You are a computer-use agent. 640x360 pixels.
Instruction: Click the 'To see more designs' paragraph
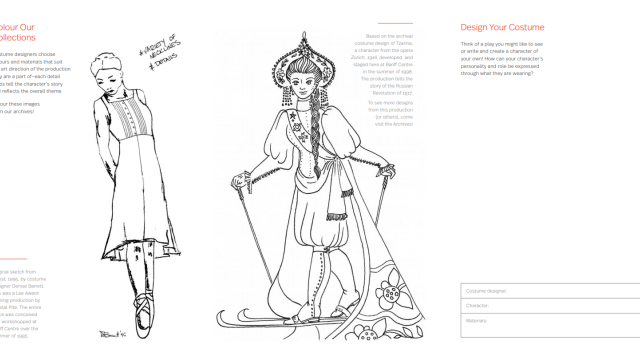[x=390, y=113]
